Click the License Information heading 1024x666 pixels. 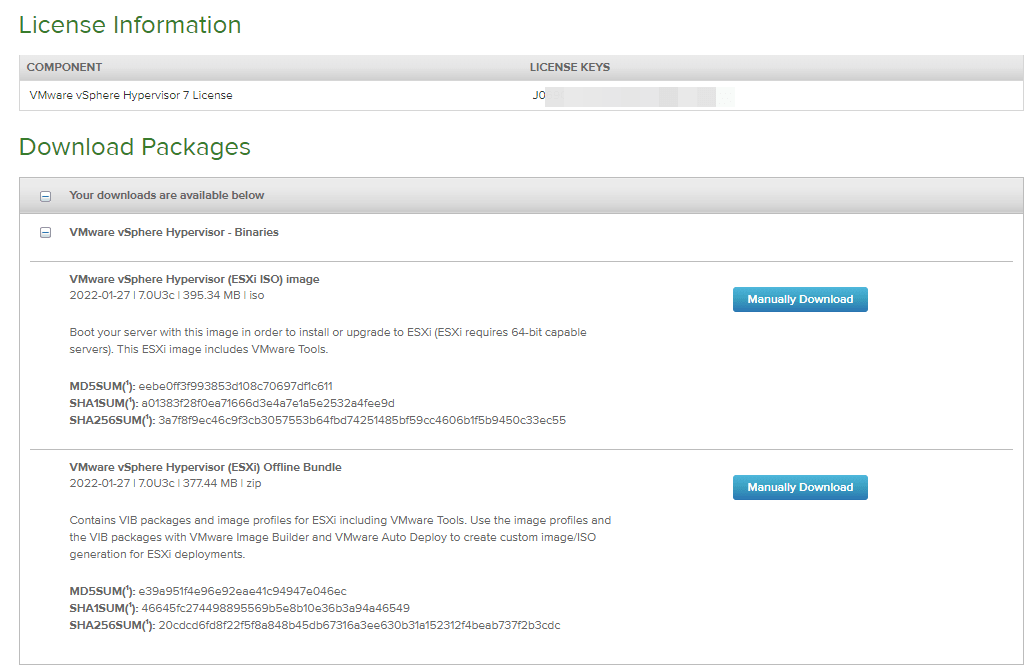pyautogui.click(x=130, y=25)
